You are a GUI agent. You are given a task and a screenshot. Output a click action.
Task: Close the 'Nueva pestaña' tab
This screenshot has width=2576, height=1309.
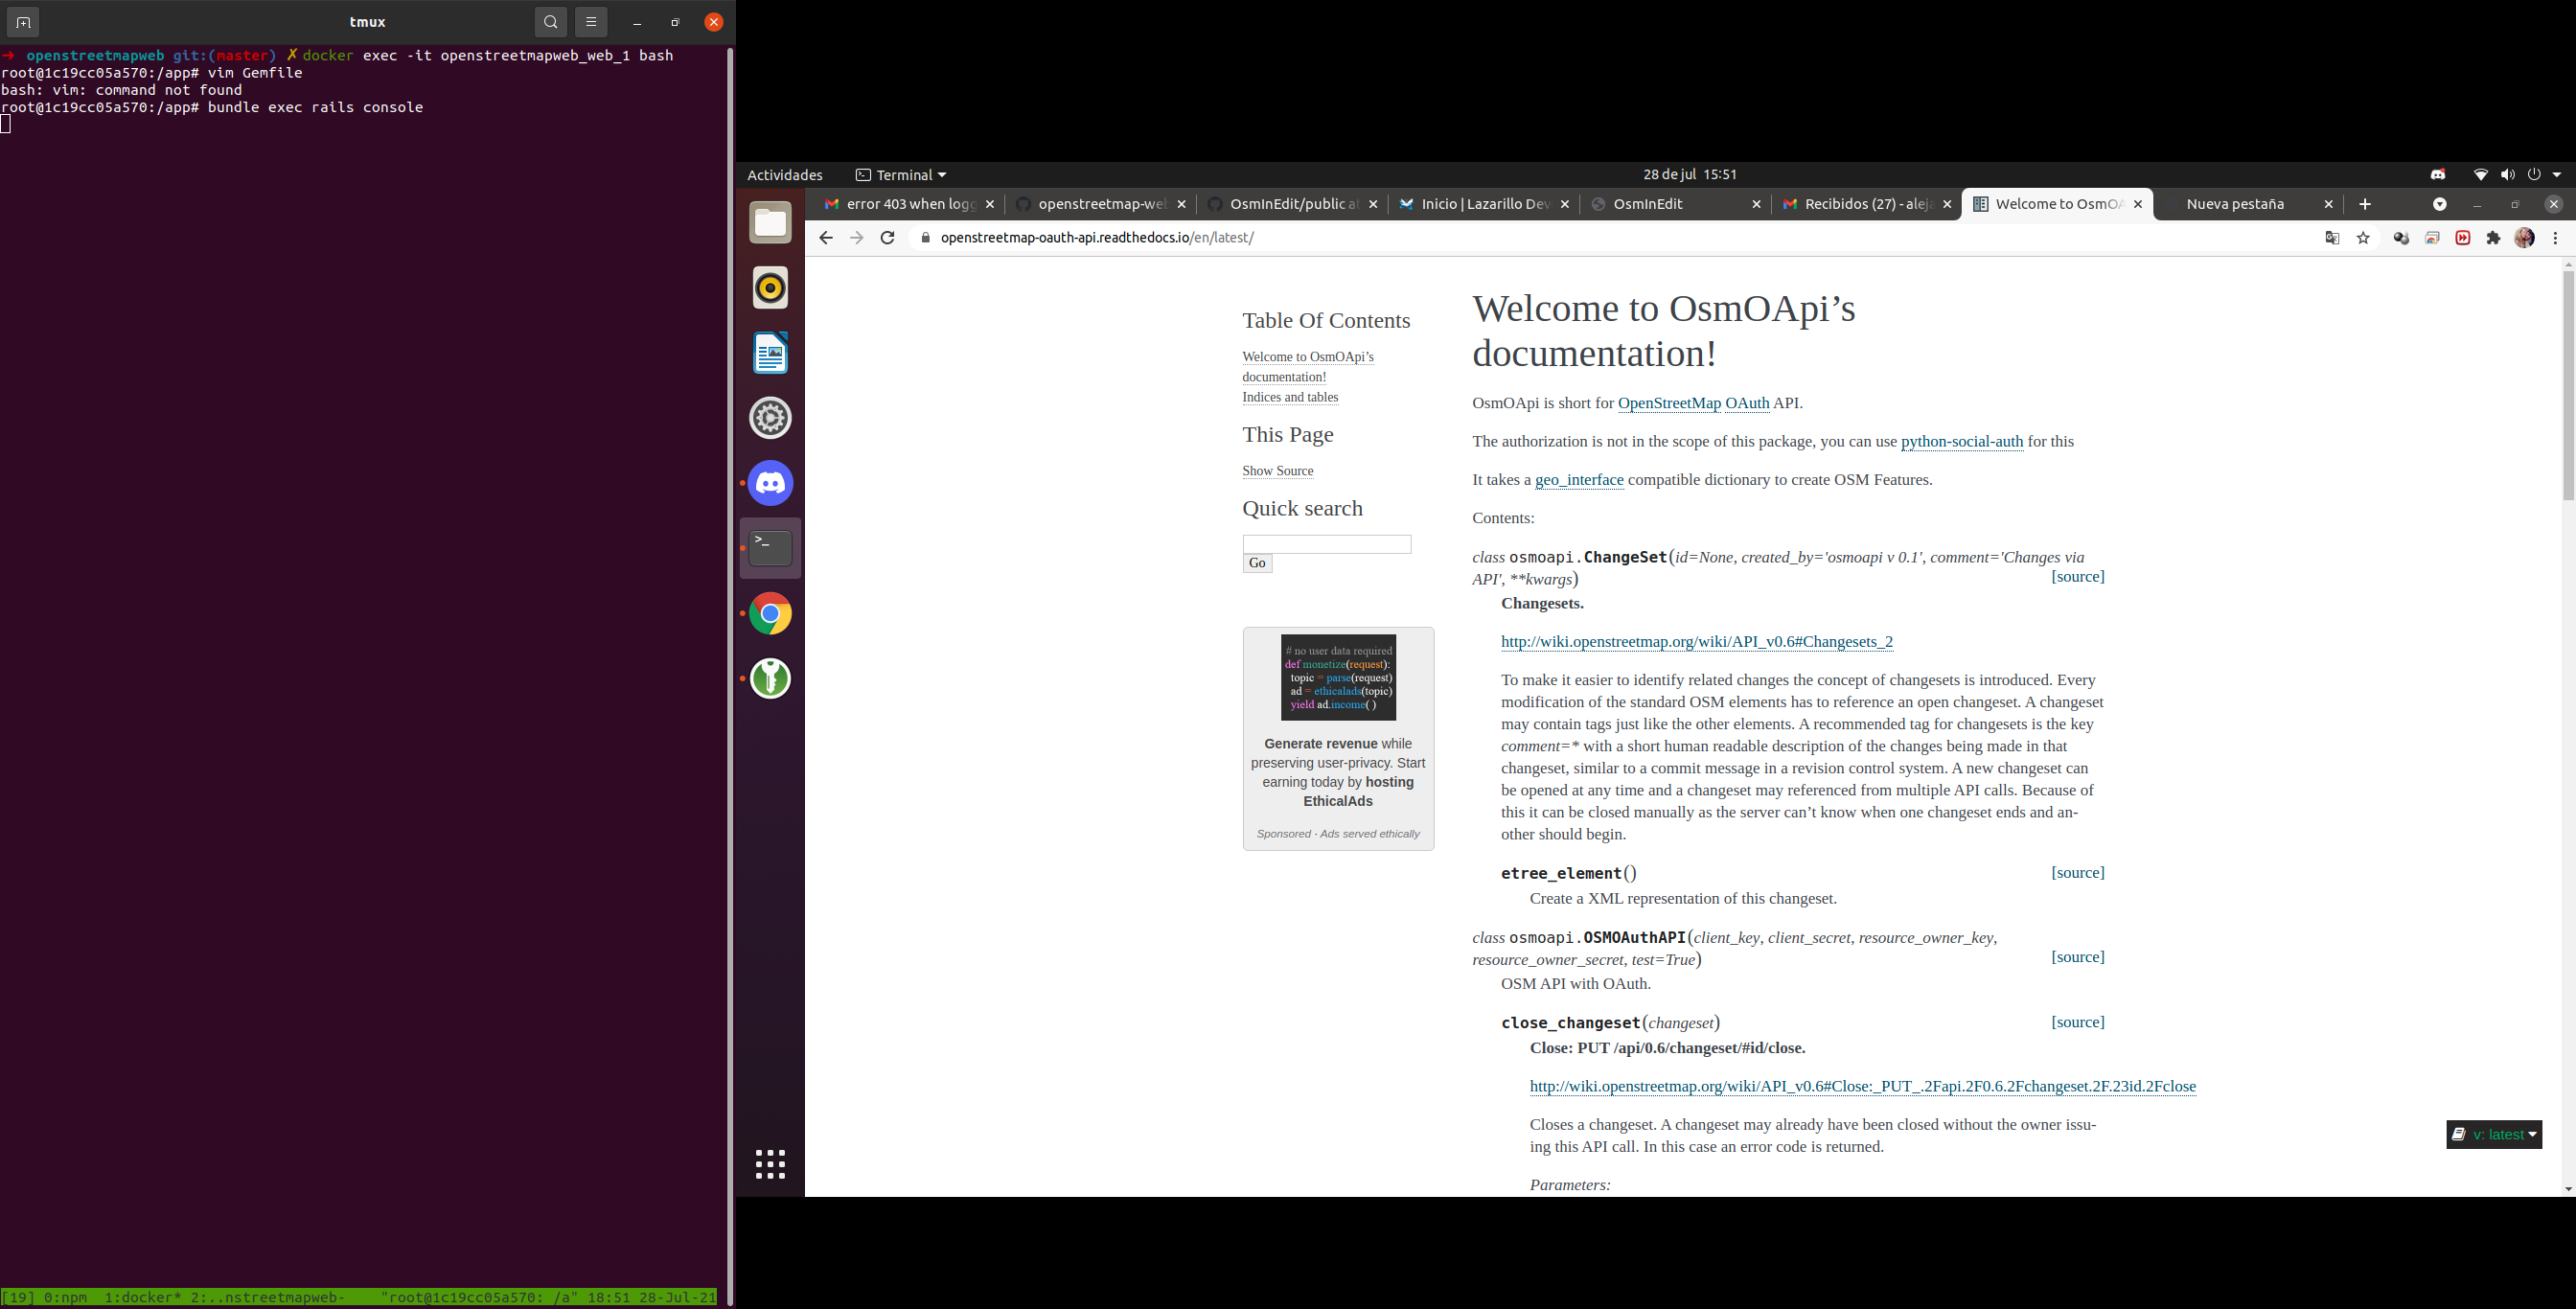coord(2328,204)
